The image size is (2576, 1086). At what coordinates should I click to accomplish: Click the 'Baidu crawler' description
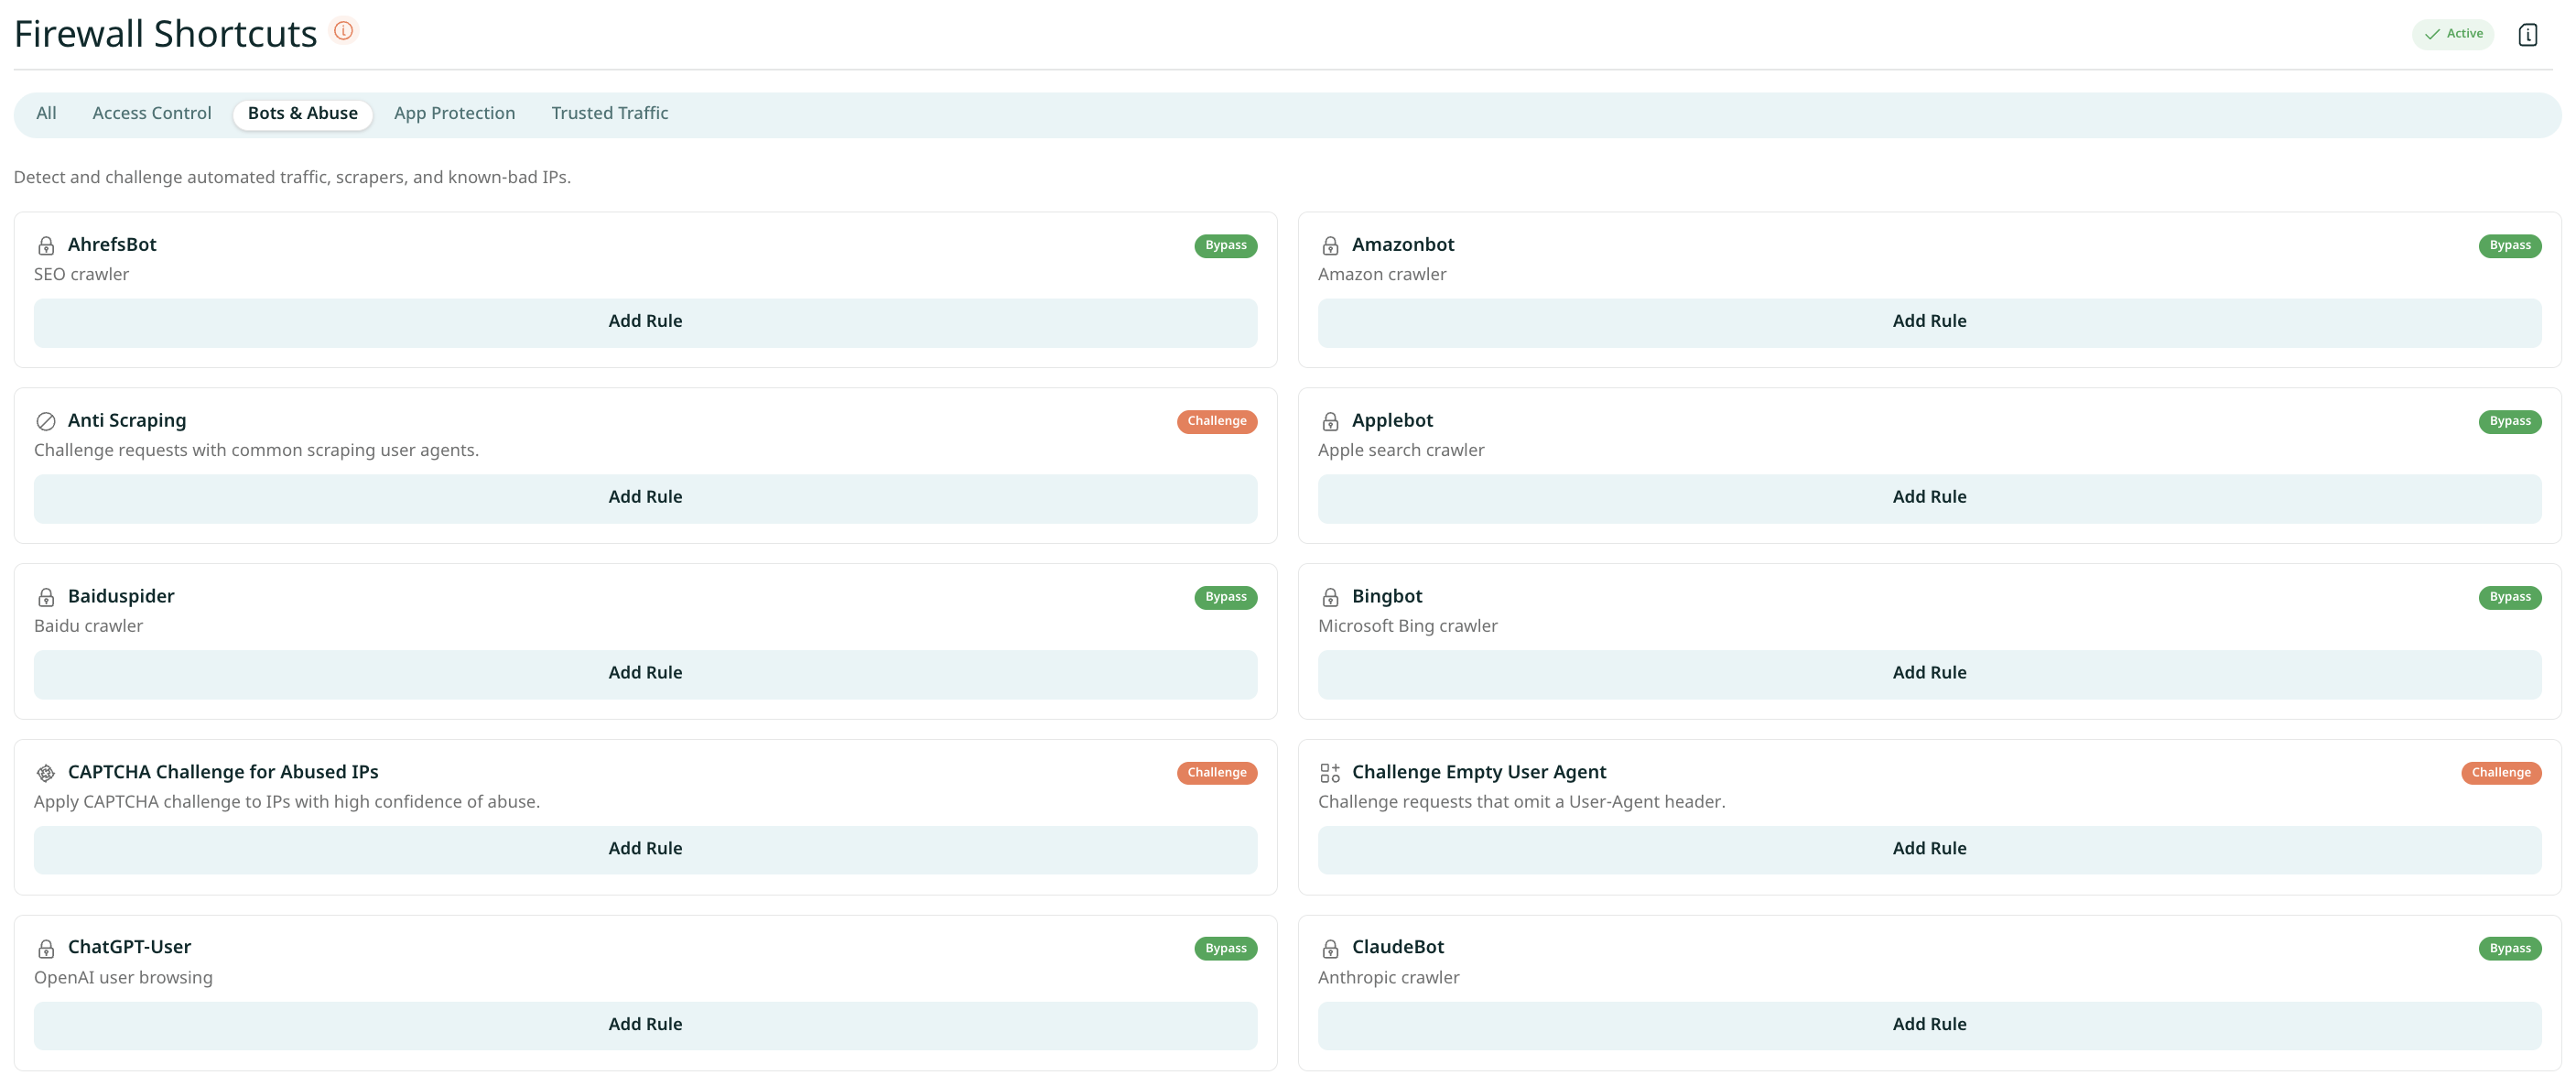tap(88, 627)
